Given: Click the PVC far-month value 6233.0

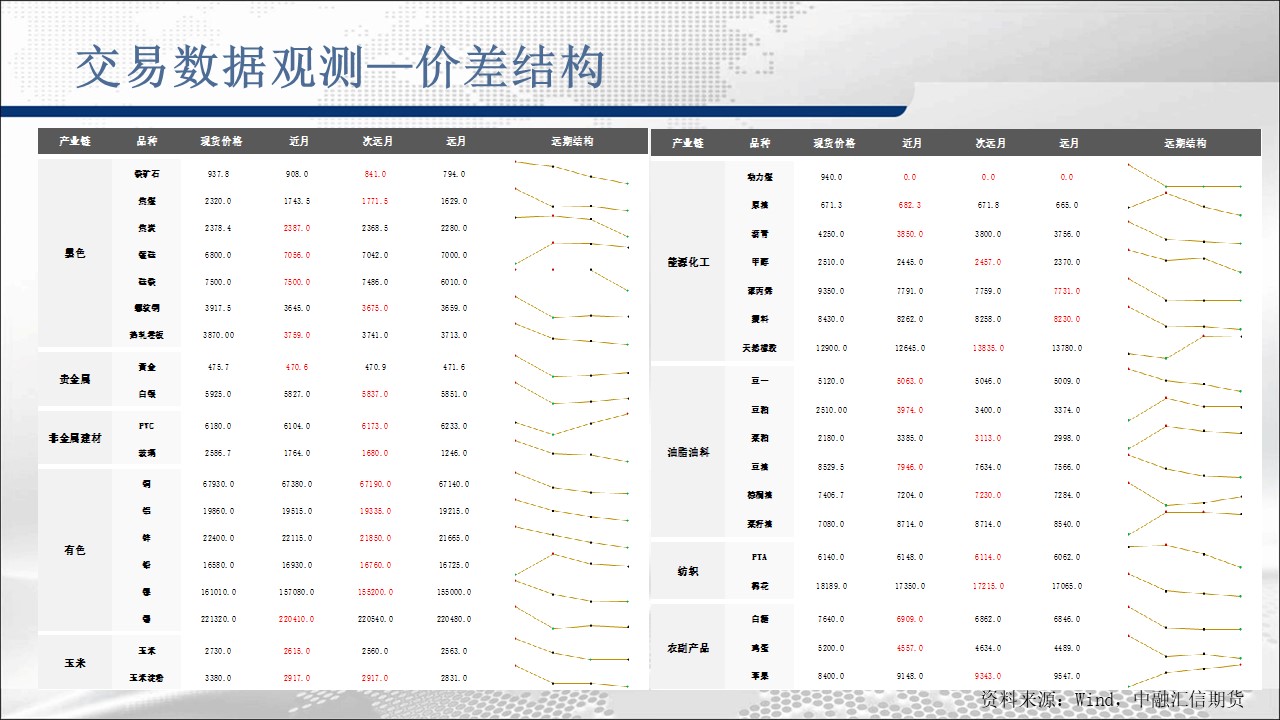Looking at the screenshot, I should click(x=453, y=426).
